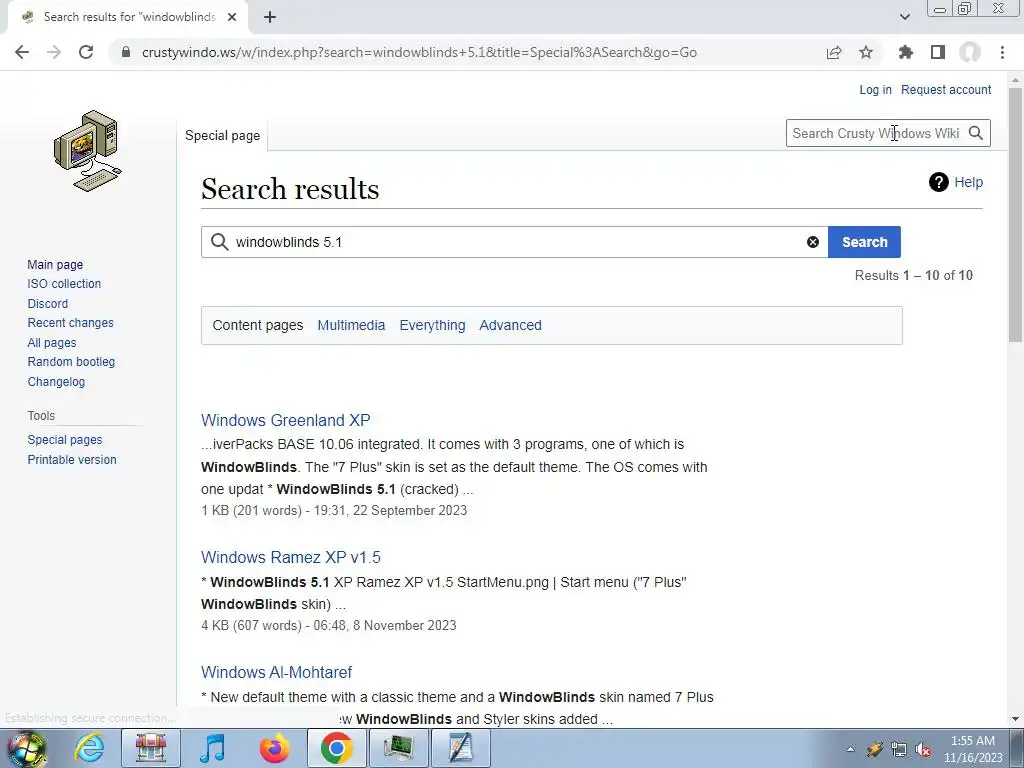Click the padlock site info icon
This screenshot has height=768, width=1024.
[127, 52]
